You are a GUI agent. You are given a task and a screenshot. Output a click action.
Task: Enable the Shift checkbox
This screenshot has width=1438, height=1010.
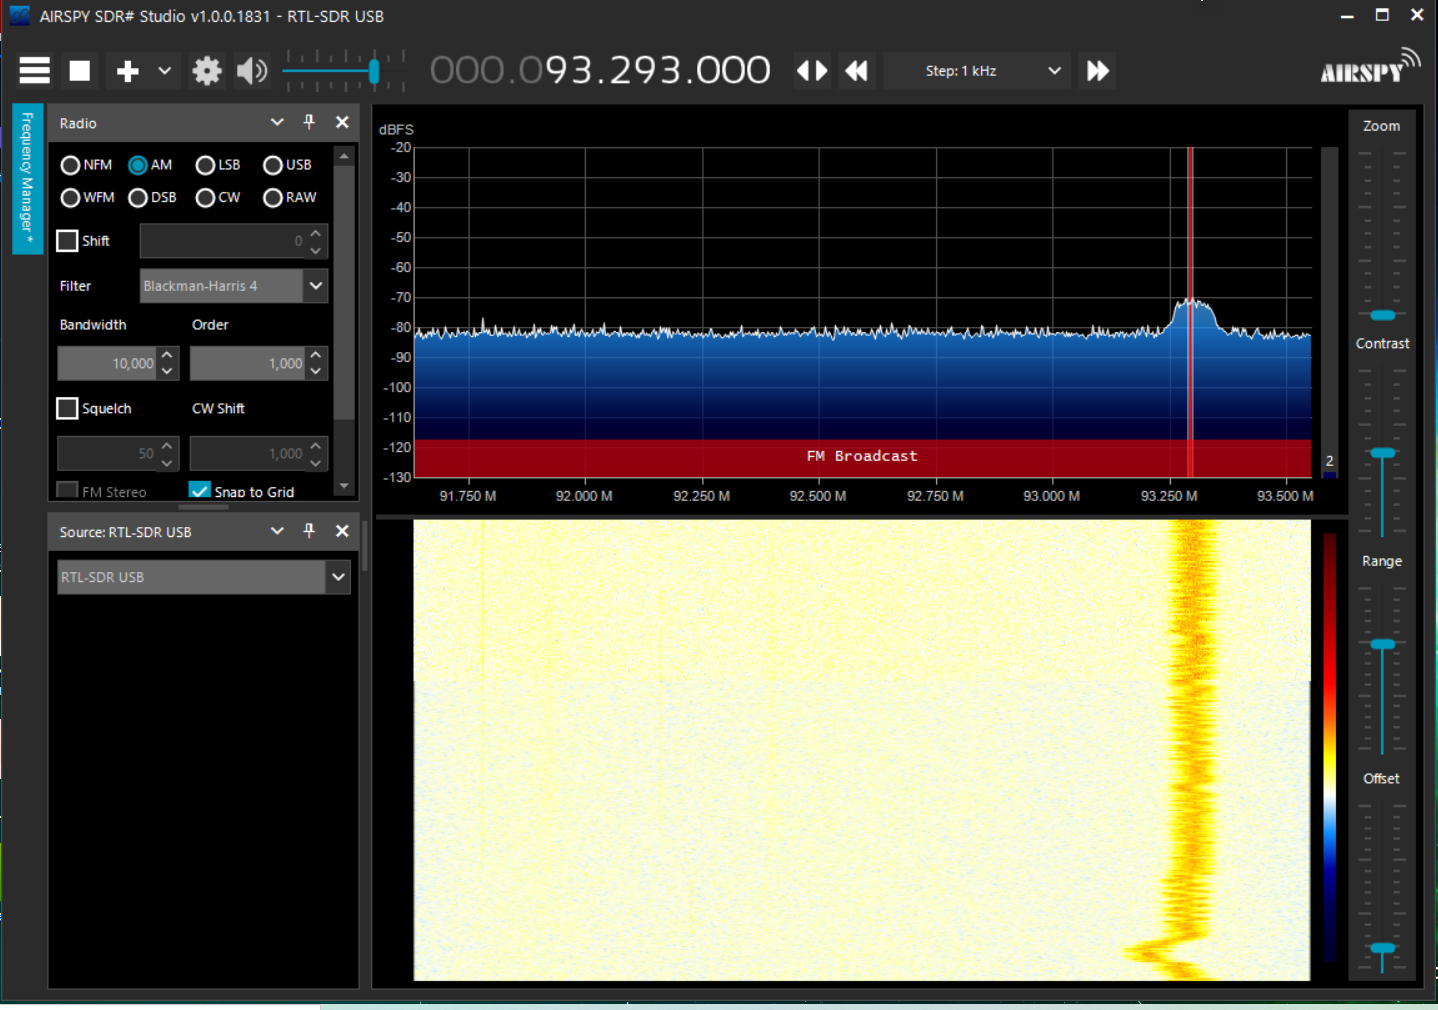click(68, 241)
